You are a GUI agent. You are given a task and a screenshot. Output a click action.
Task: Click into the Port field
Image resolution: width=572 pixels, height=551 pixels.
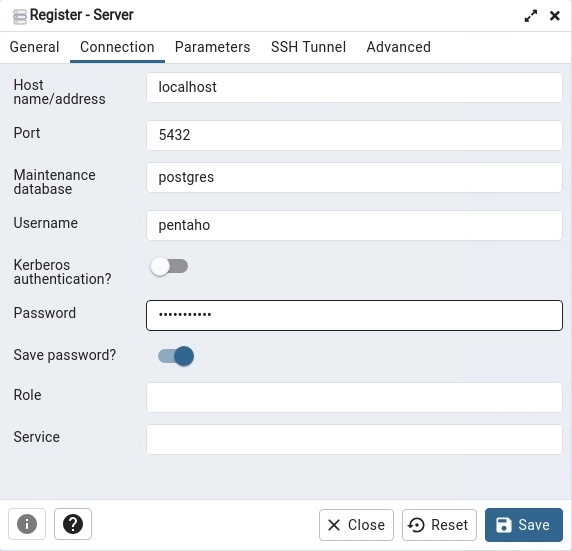pyautogui.click(x=354, y=135)
